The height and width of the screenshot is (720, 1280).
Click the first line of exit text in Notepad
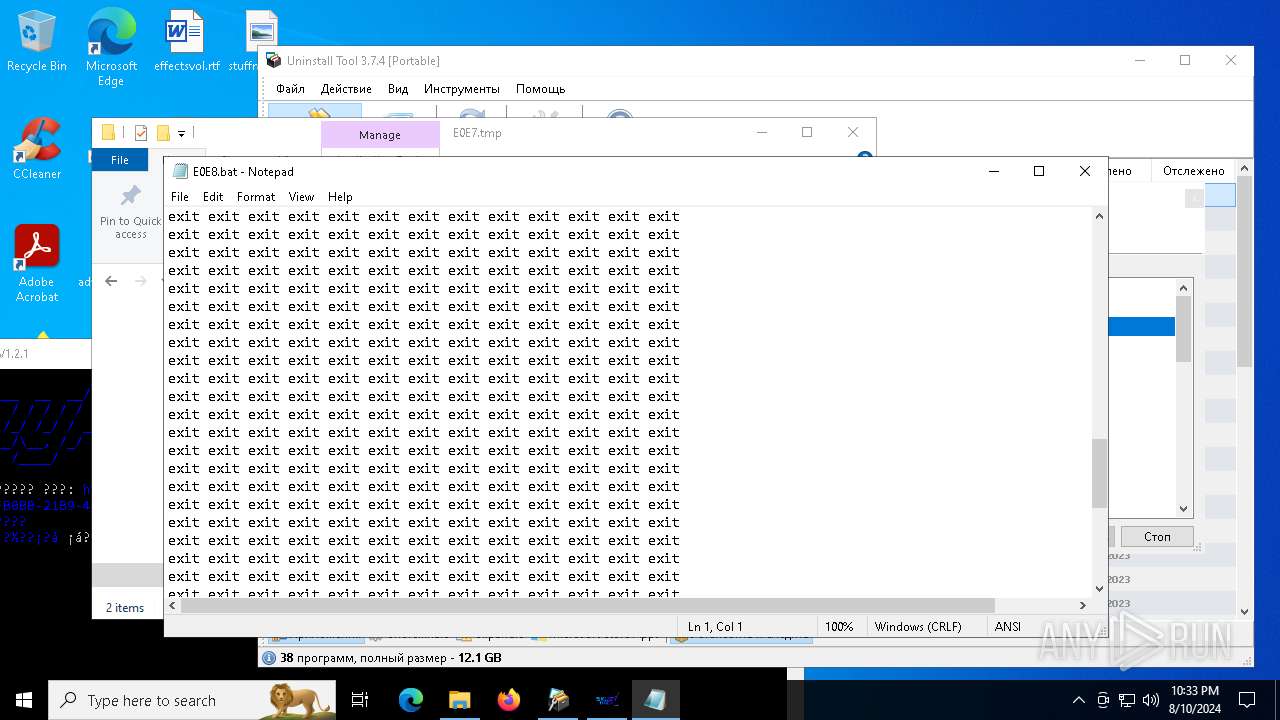pos(424,216)
